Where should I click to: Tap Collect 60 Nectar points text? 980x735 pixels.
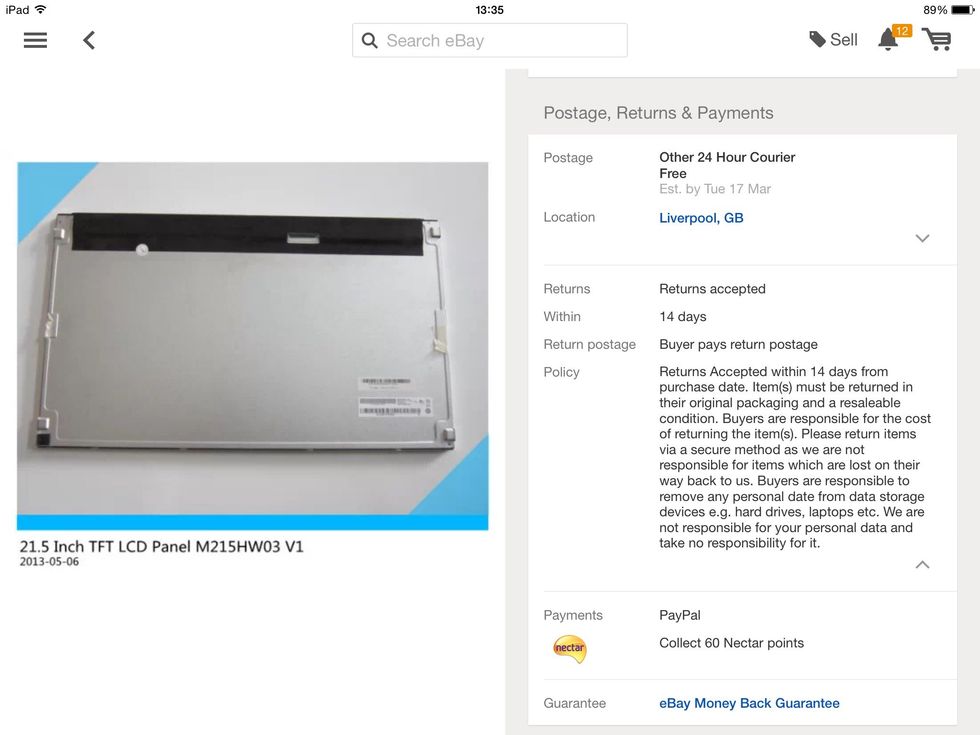point(731,643)
